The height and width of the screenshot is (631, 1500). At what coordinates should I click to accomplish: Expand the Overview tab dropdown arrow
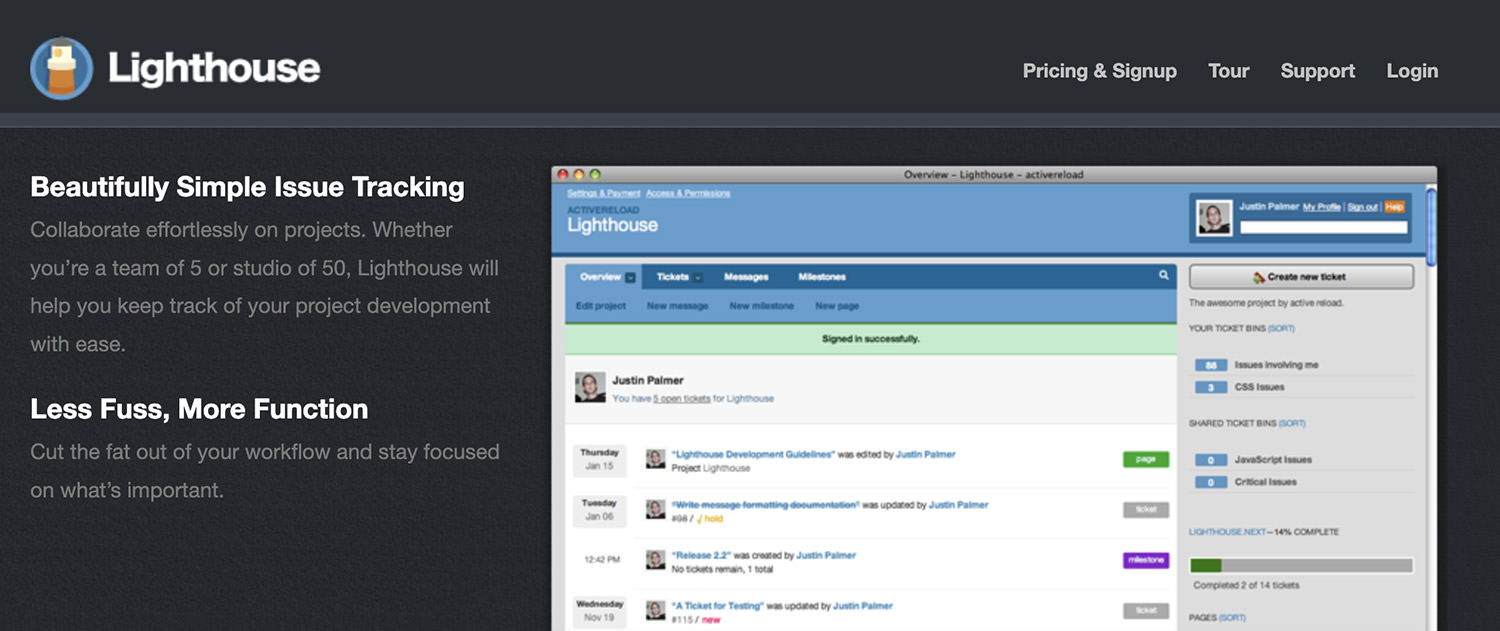pyautogui.click(x=630, y=278)
